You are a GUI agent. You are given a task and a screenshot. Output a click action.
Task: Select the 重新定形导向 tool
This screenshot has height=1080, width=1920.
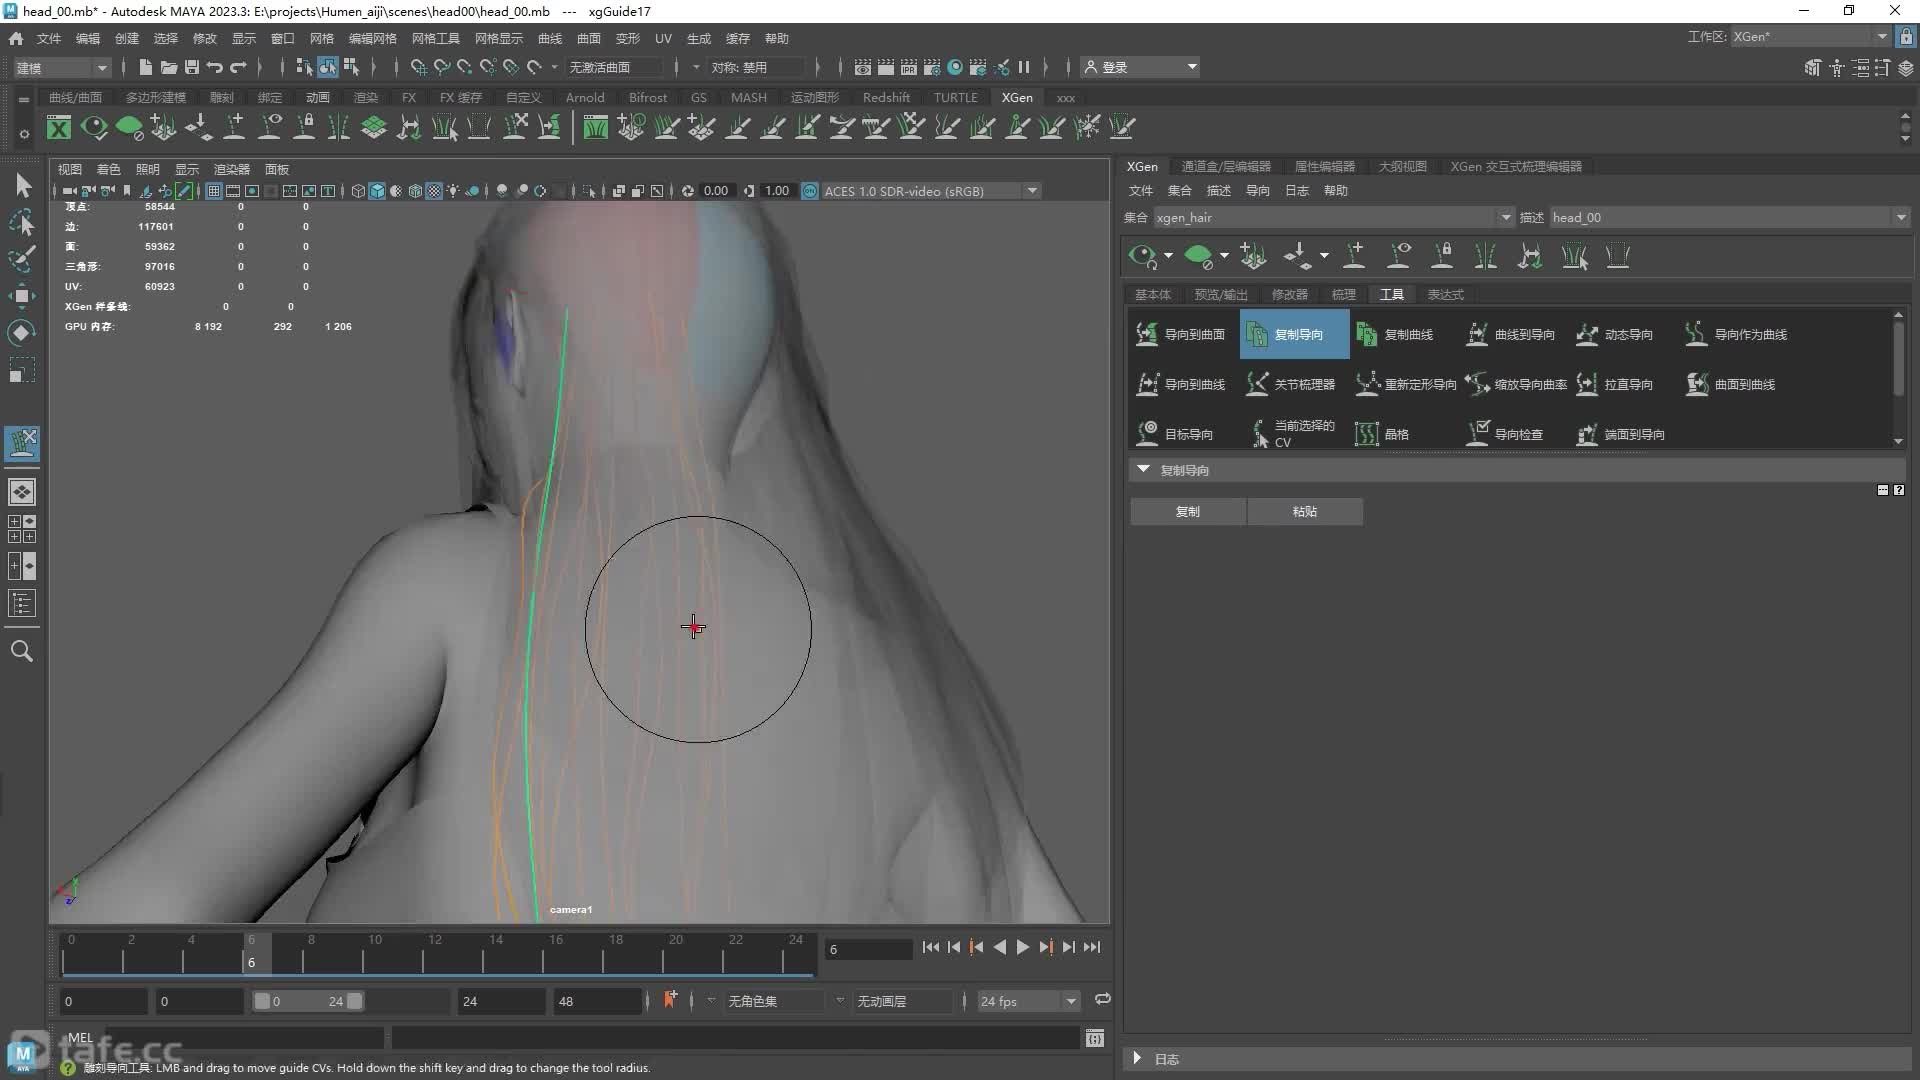[1406, 384]
